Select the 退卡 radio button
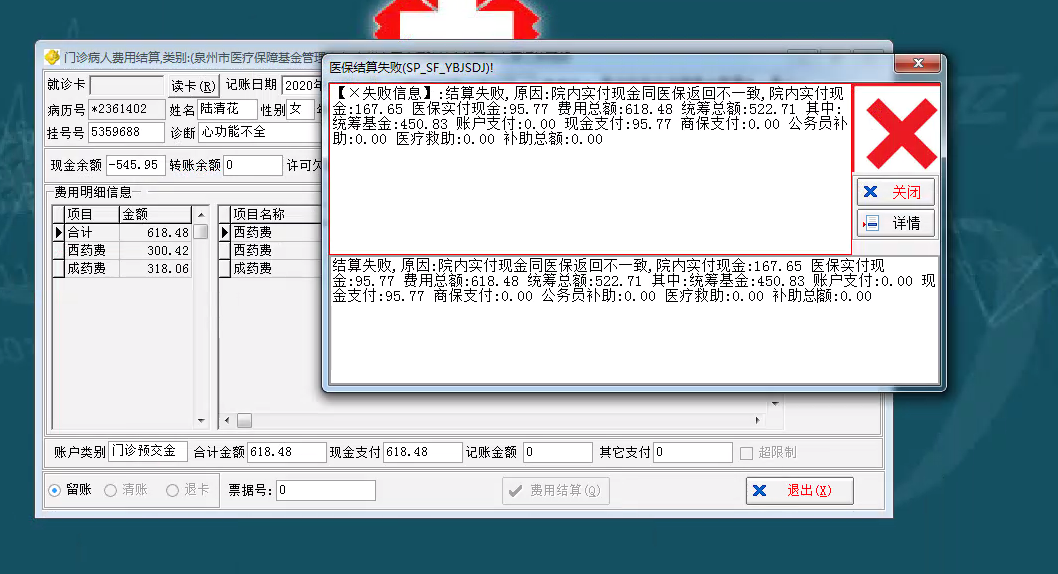The height and width of the screenshot is (574, 1058). coord(172,490)
